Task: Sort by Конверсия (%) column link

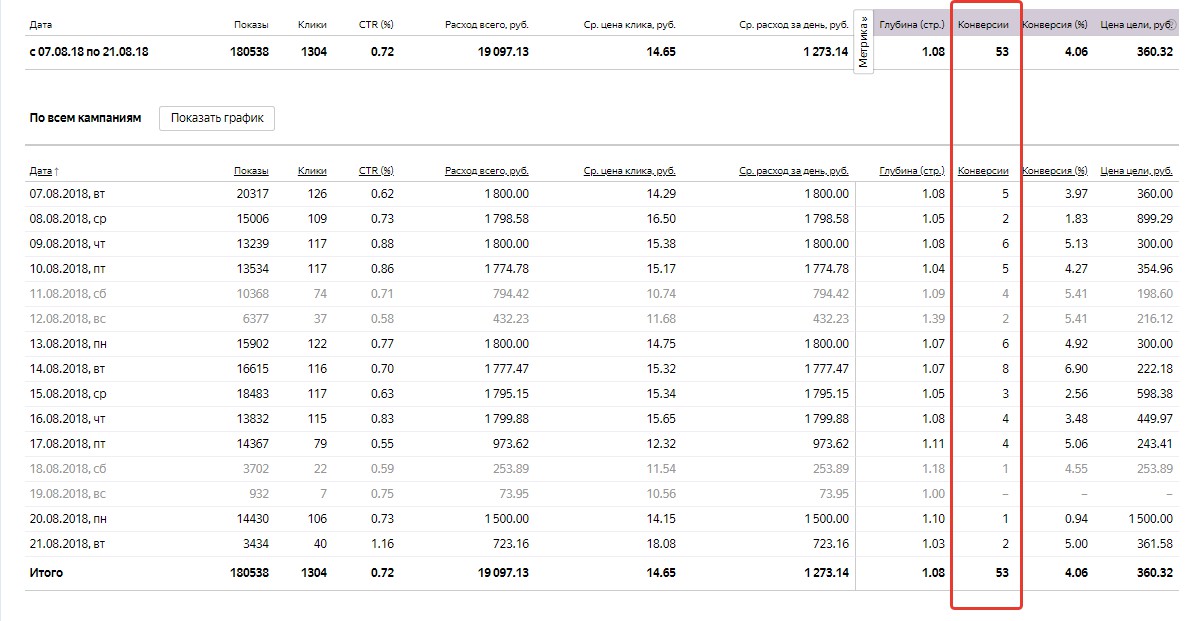Action: [1054, 171]
